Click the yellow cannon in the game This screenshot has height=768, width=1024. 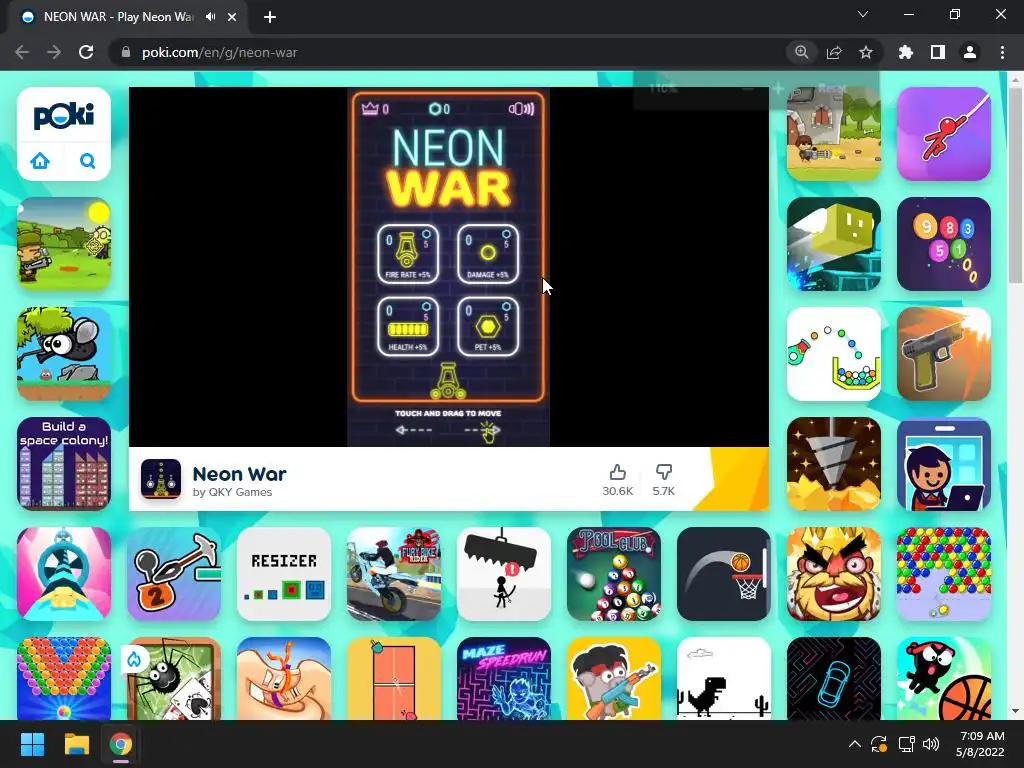448,381
